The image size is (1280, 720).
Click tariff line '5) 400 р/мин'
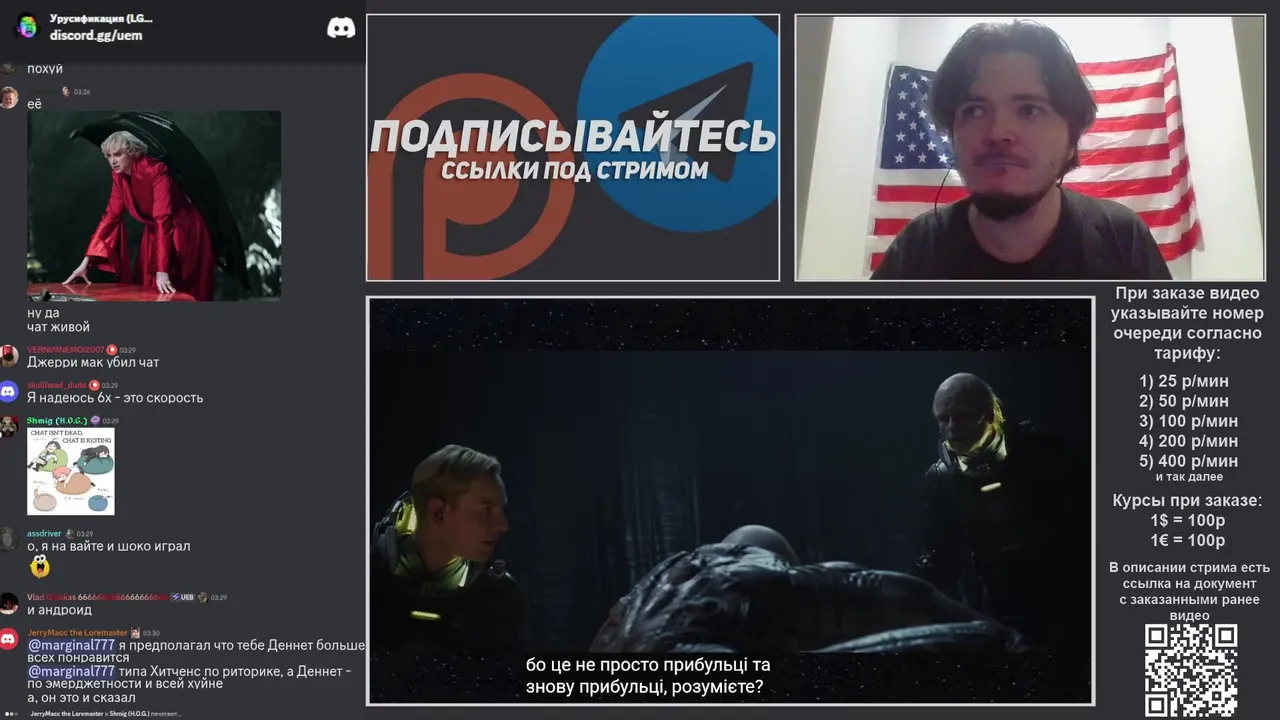pyautogui.click(x=1188, y=461)
